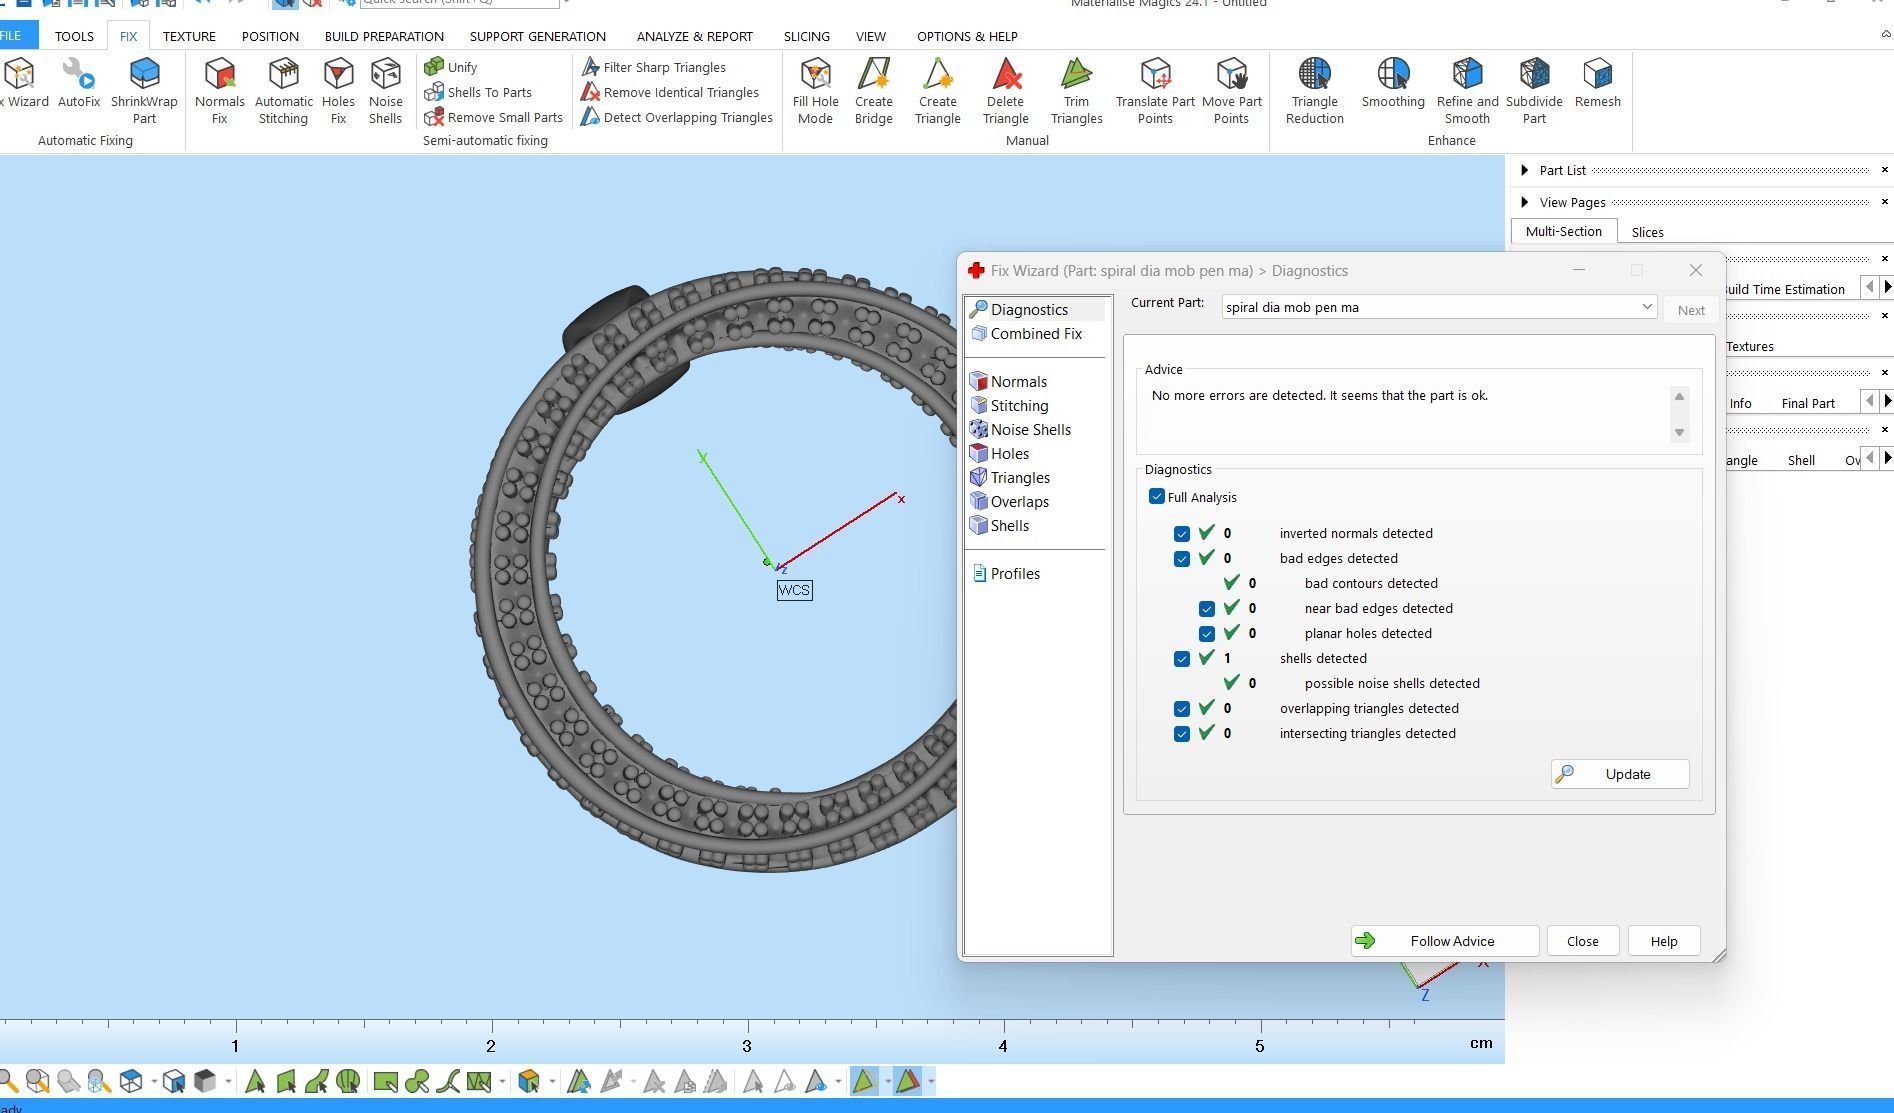Viewport: 1894px width, 1113px height.
Task: Switch to ANALYZE & REPORT tab
Action: [x=695, y=36]
